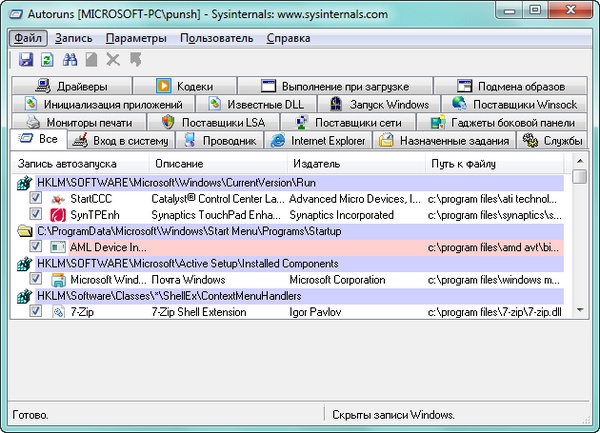Click the Delete (X) toolbar icon
The height and width of the screenshot is (433, 600).
pyautogui.click(x=113, y=60)
